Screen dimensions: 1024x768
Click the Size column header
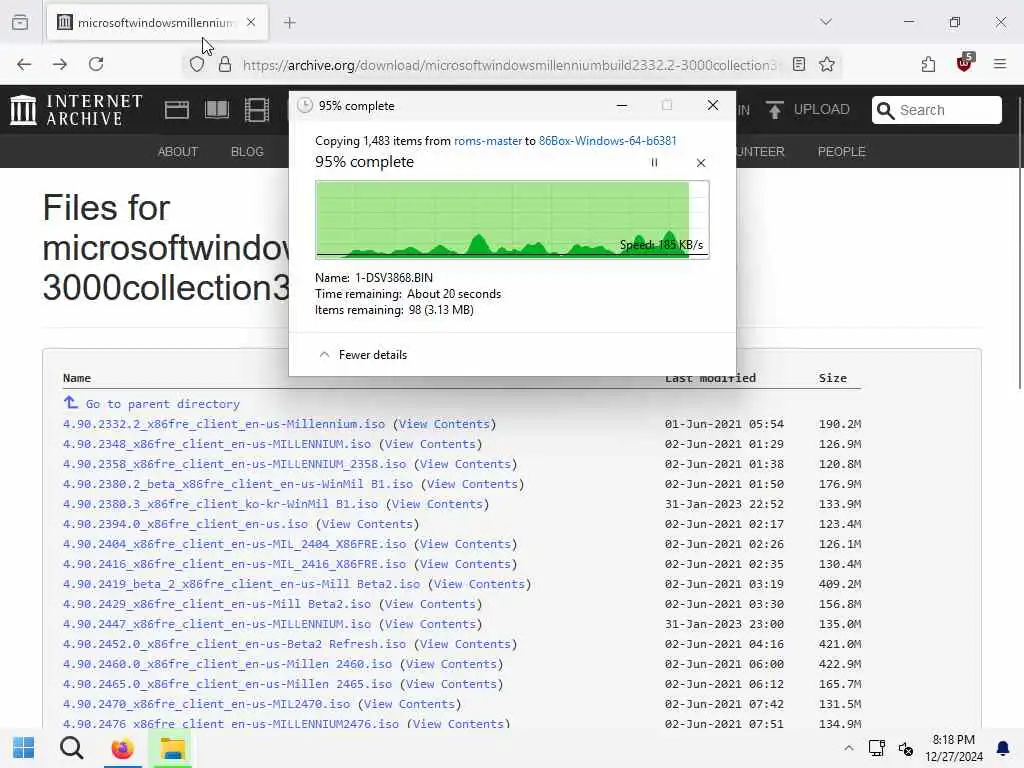(x=833, y=378)
